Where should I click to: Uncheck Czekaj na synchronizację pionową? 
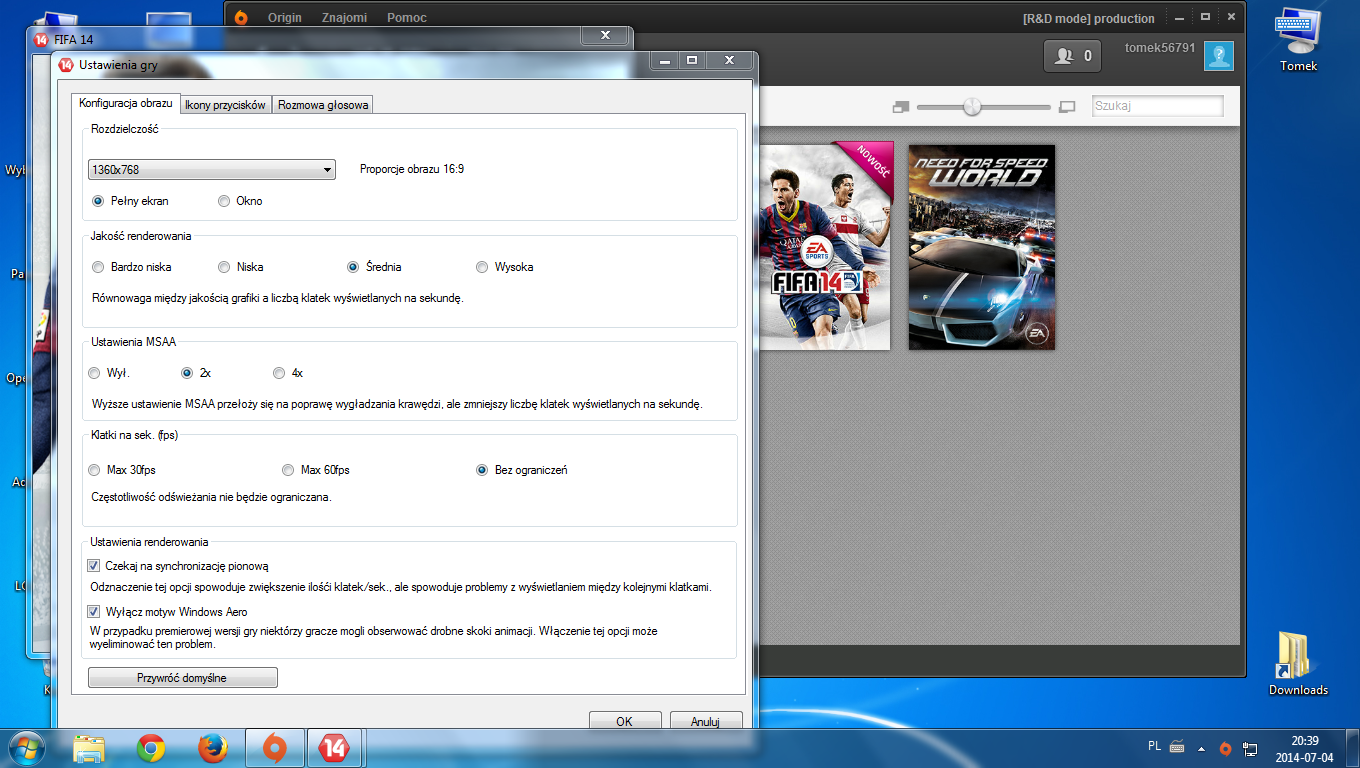pyautogui.click(x=95, y=566)
